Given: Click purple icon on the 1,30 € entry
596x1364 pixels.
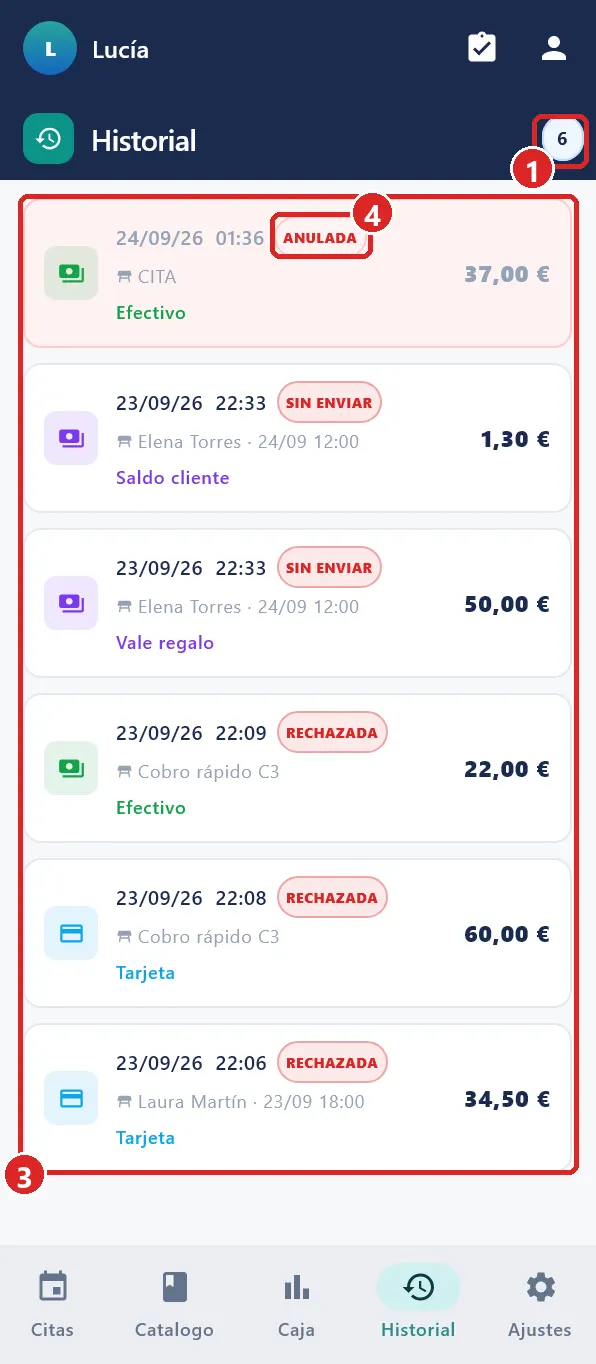Looking at the screenshot, I should pos(71,438).
